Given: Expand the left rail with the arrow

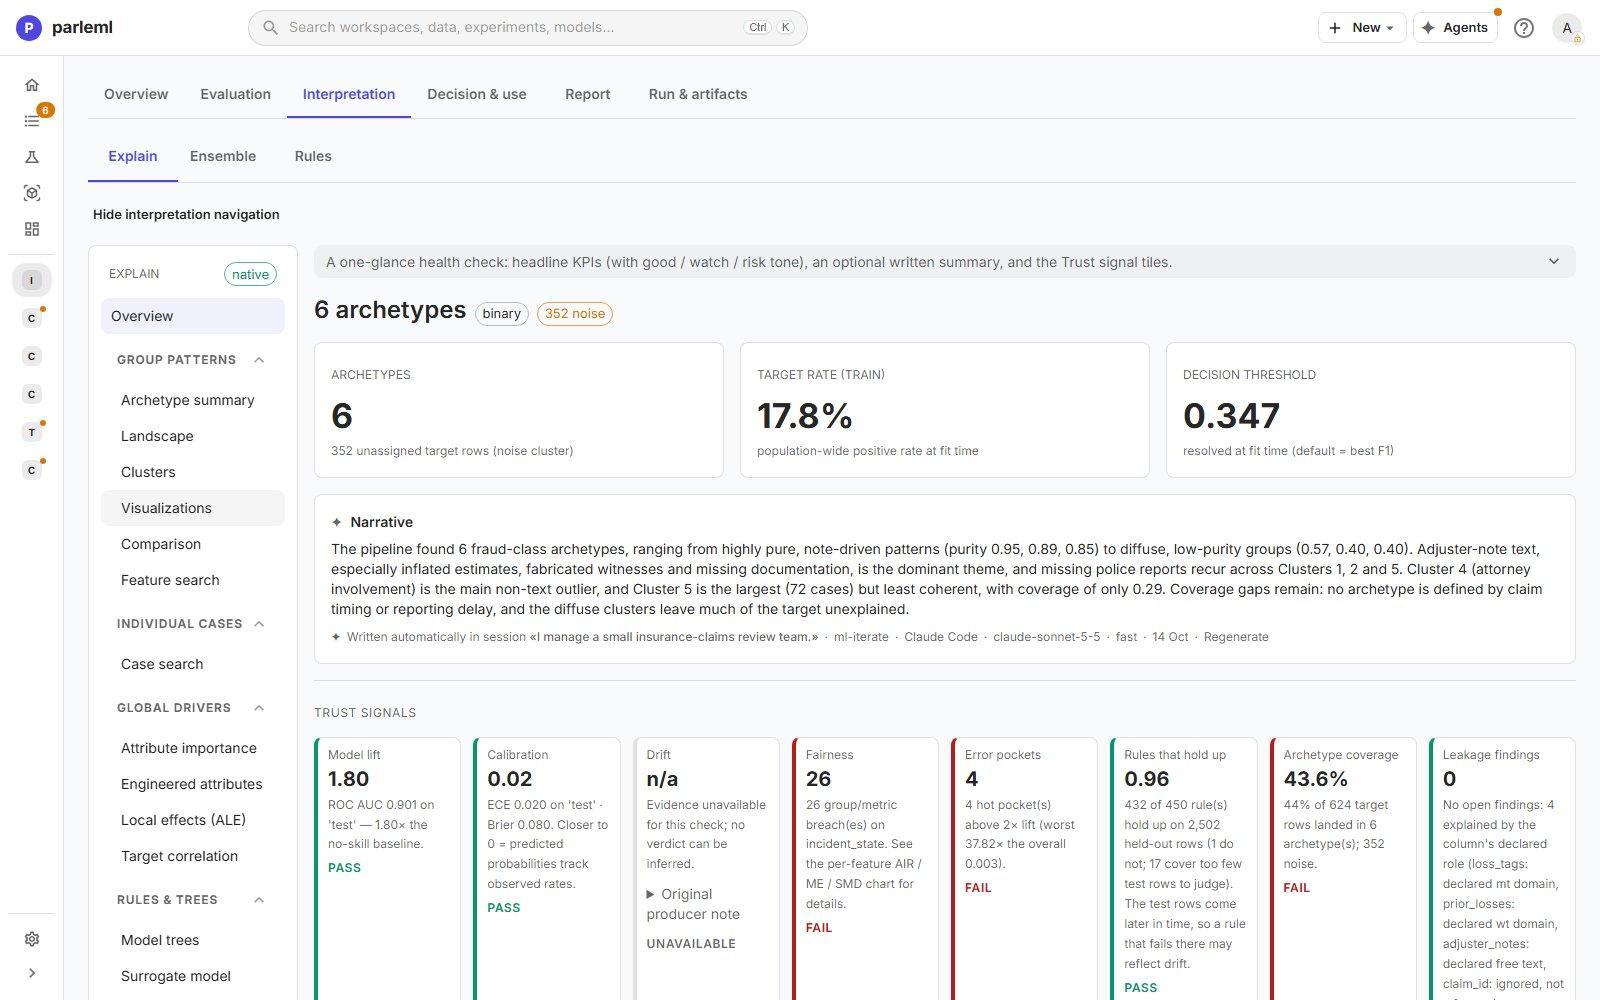Looking at the screenshot, I should click(x=32, y=973).
